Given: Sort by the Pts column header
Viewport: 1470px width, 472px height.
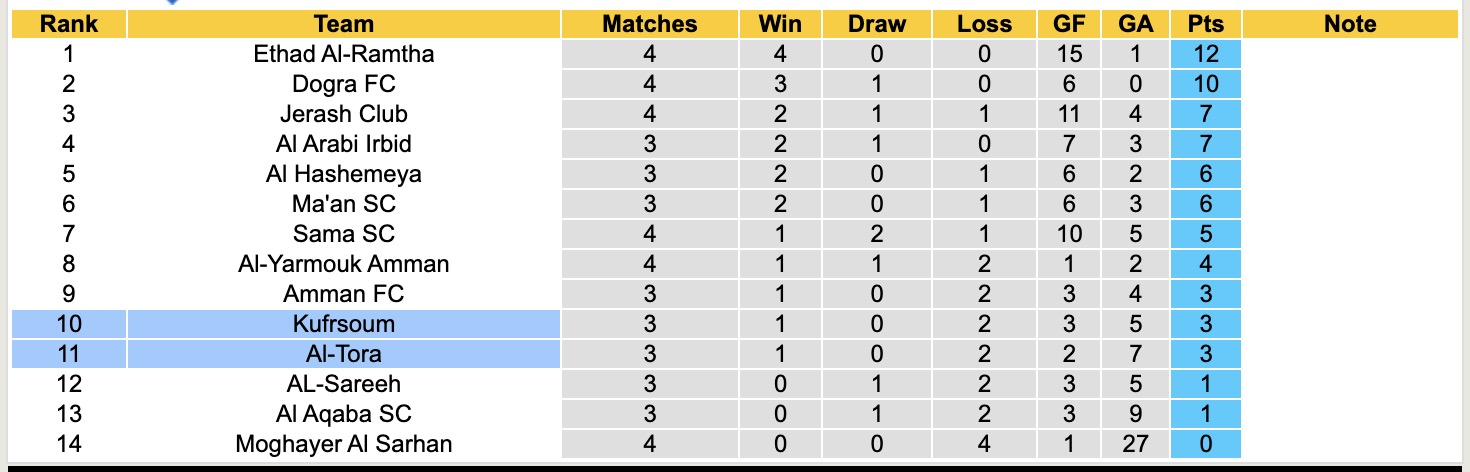Looking at the screenshot, I should [1205, 24].
